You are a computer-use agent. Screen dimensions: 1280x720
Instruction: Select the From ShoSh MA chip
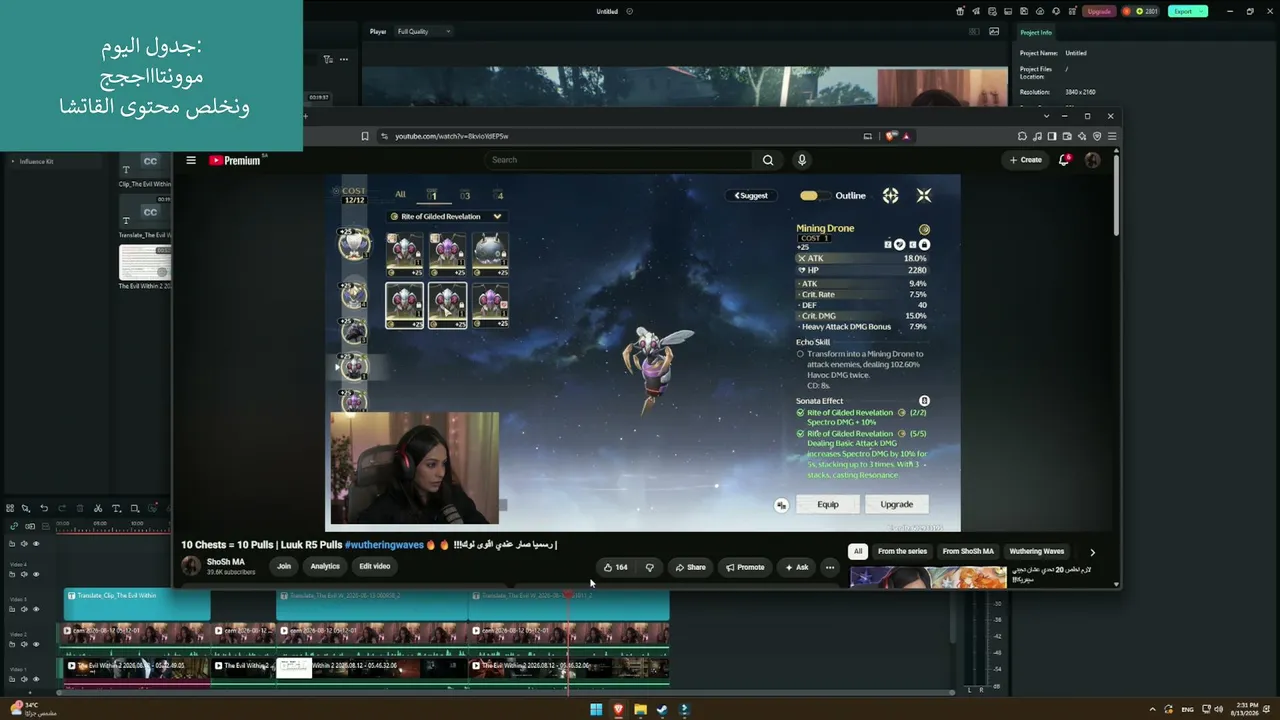point(968,551)
